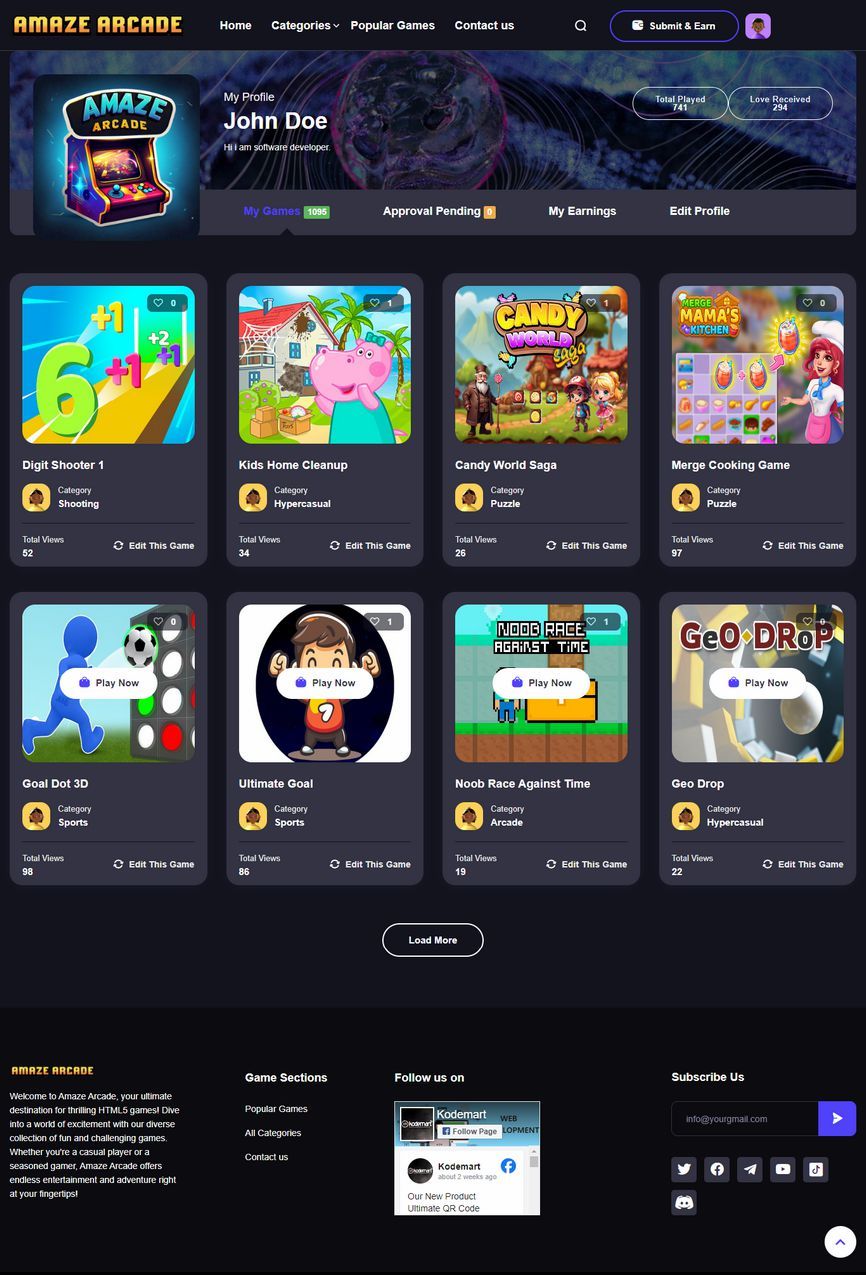The image size is (866, 1275).
Task: Open the Discord social icon
Action: [x=684, y=1202]
